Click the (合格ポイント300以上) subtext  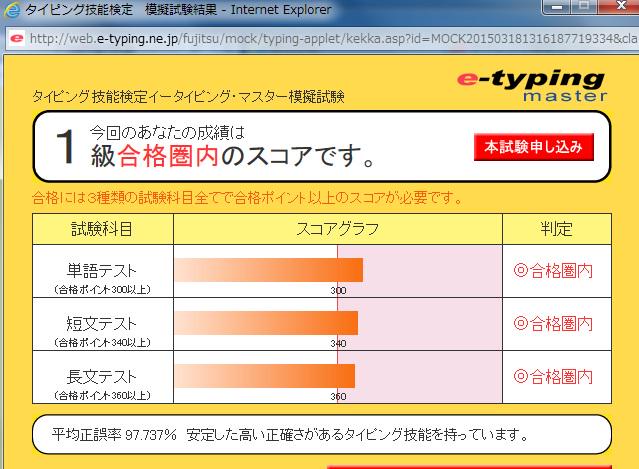[x=102, y=290]
